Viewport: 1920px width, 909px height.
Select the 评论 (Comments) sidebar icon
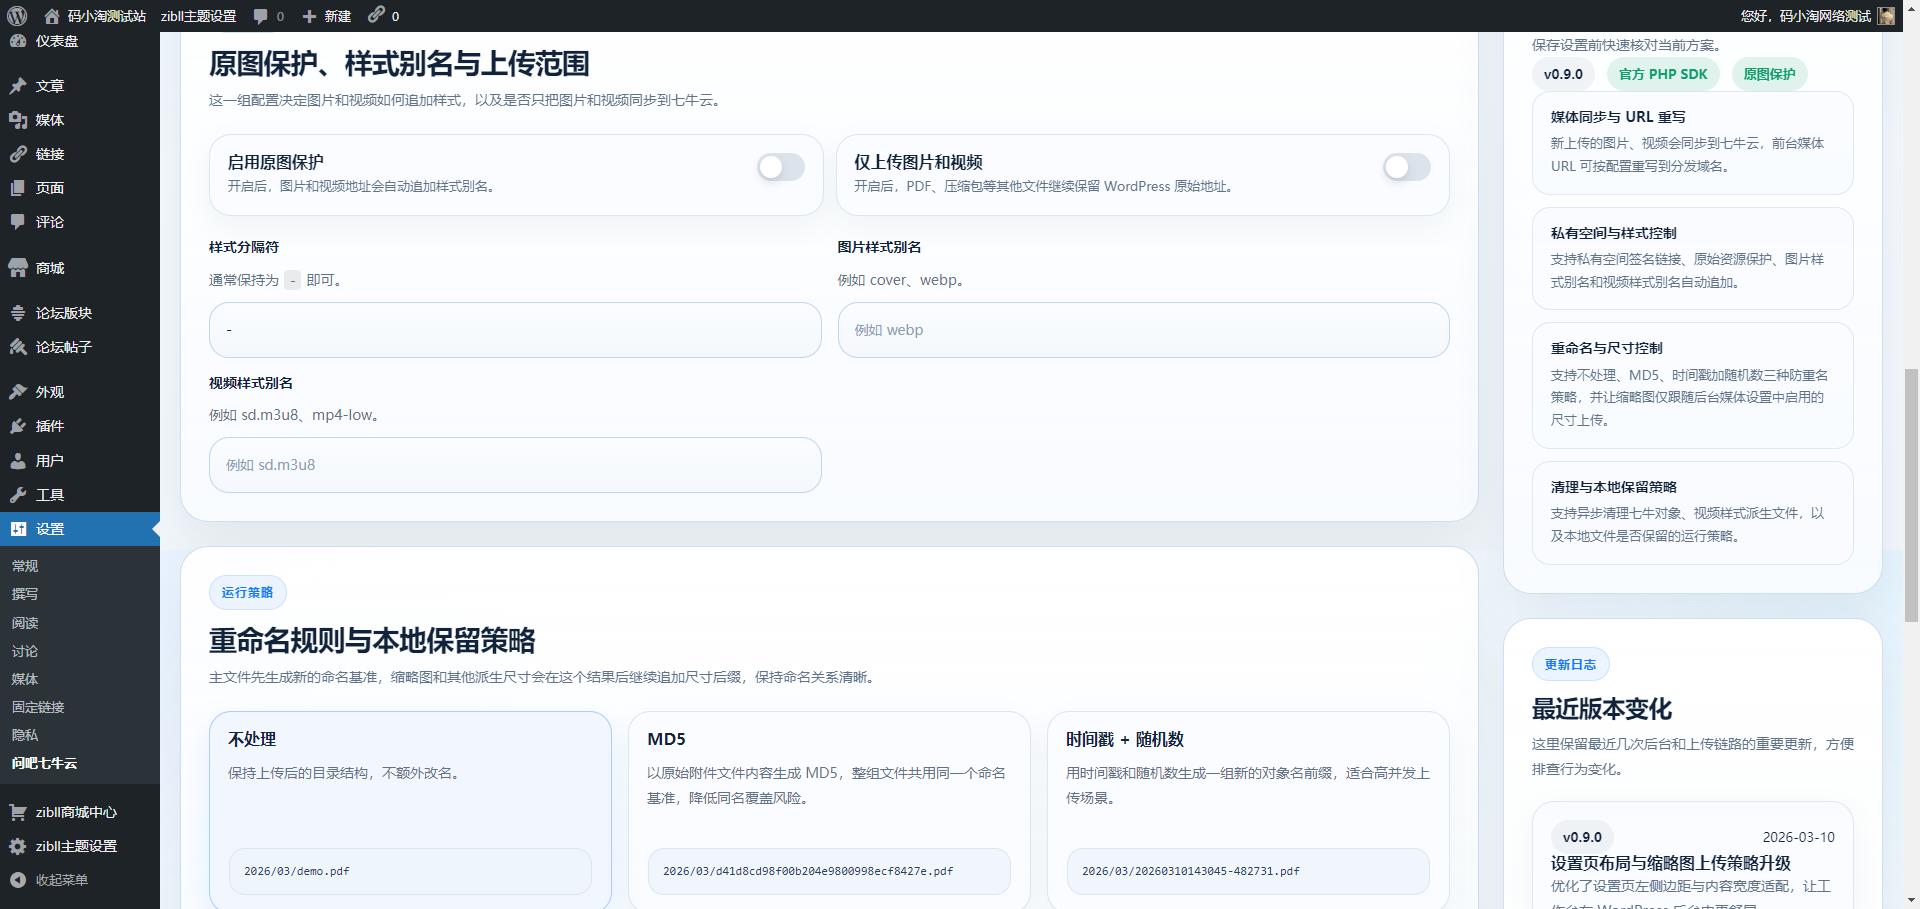[x=18, y=222]
